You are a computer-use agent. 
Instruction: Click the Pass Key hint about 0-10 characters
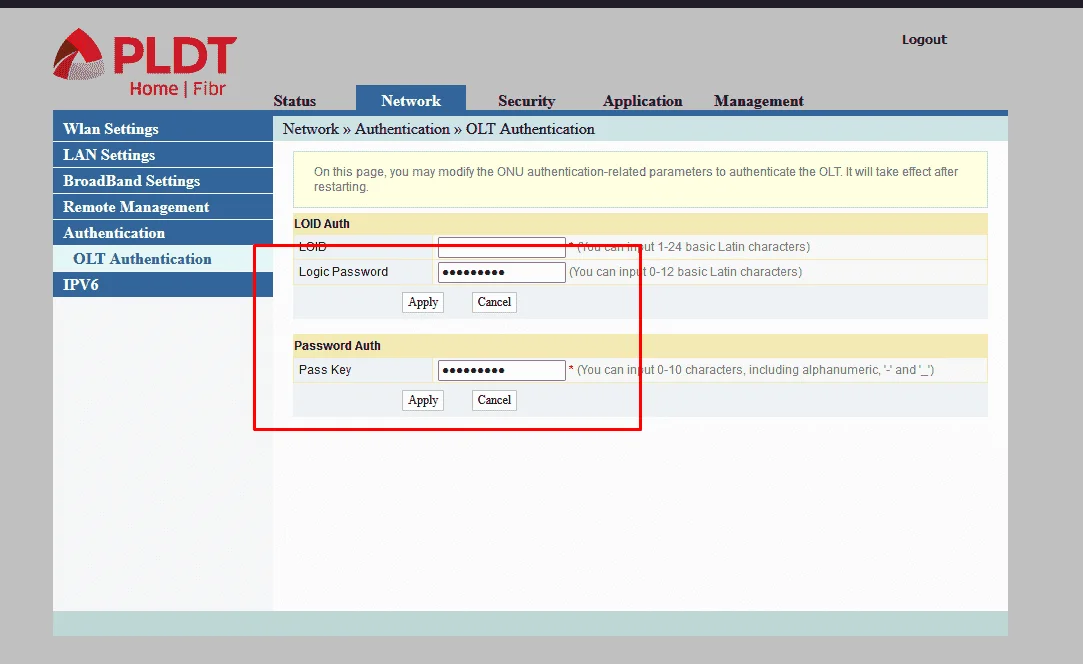pyautogui.click(x=755, y=370)
